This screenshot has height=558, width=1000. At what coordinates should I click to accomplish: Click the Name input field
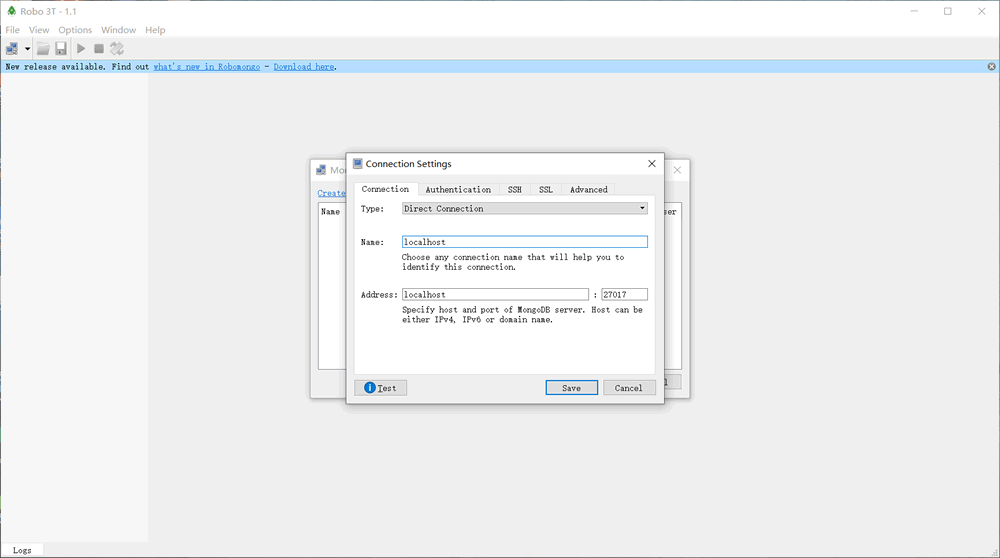click(x=525, y=242)
